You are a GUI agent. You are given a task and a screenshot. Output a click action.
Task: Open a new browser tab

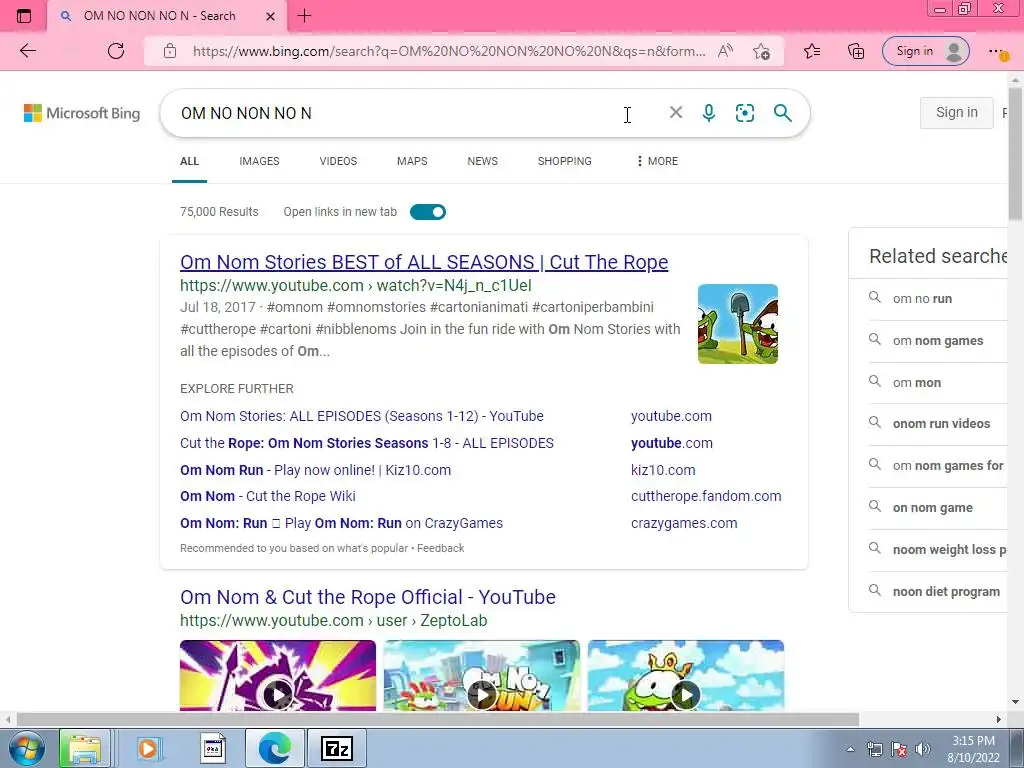pos(304,16)
